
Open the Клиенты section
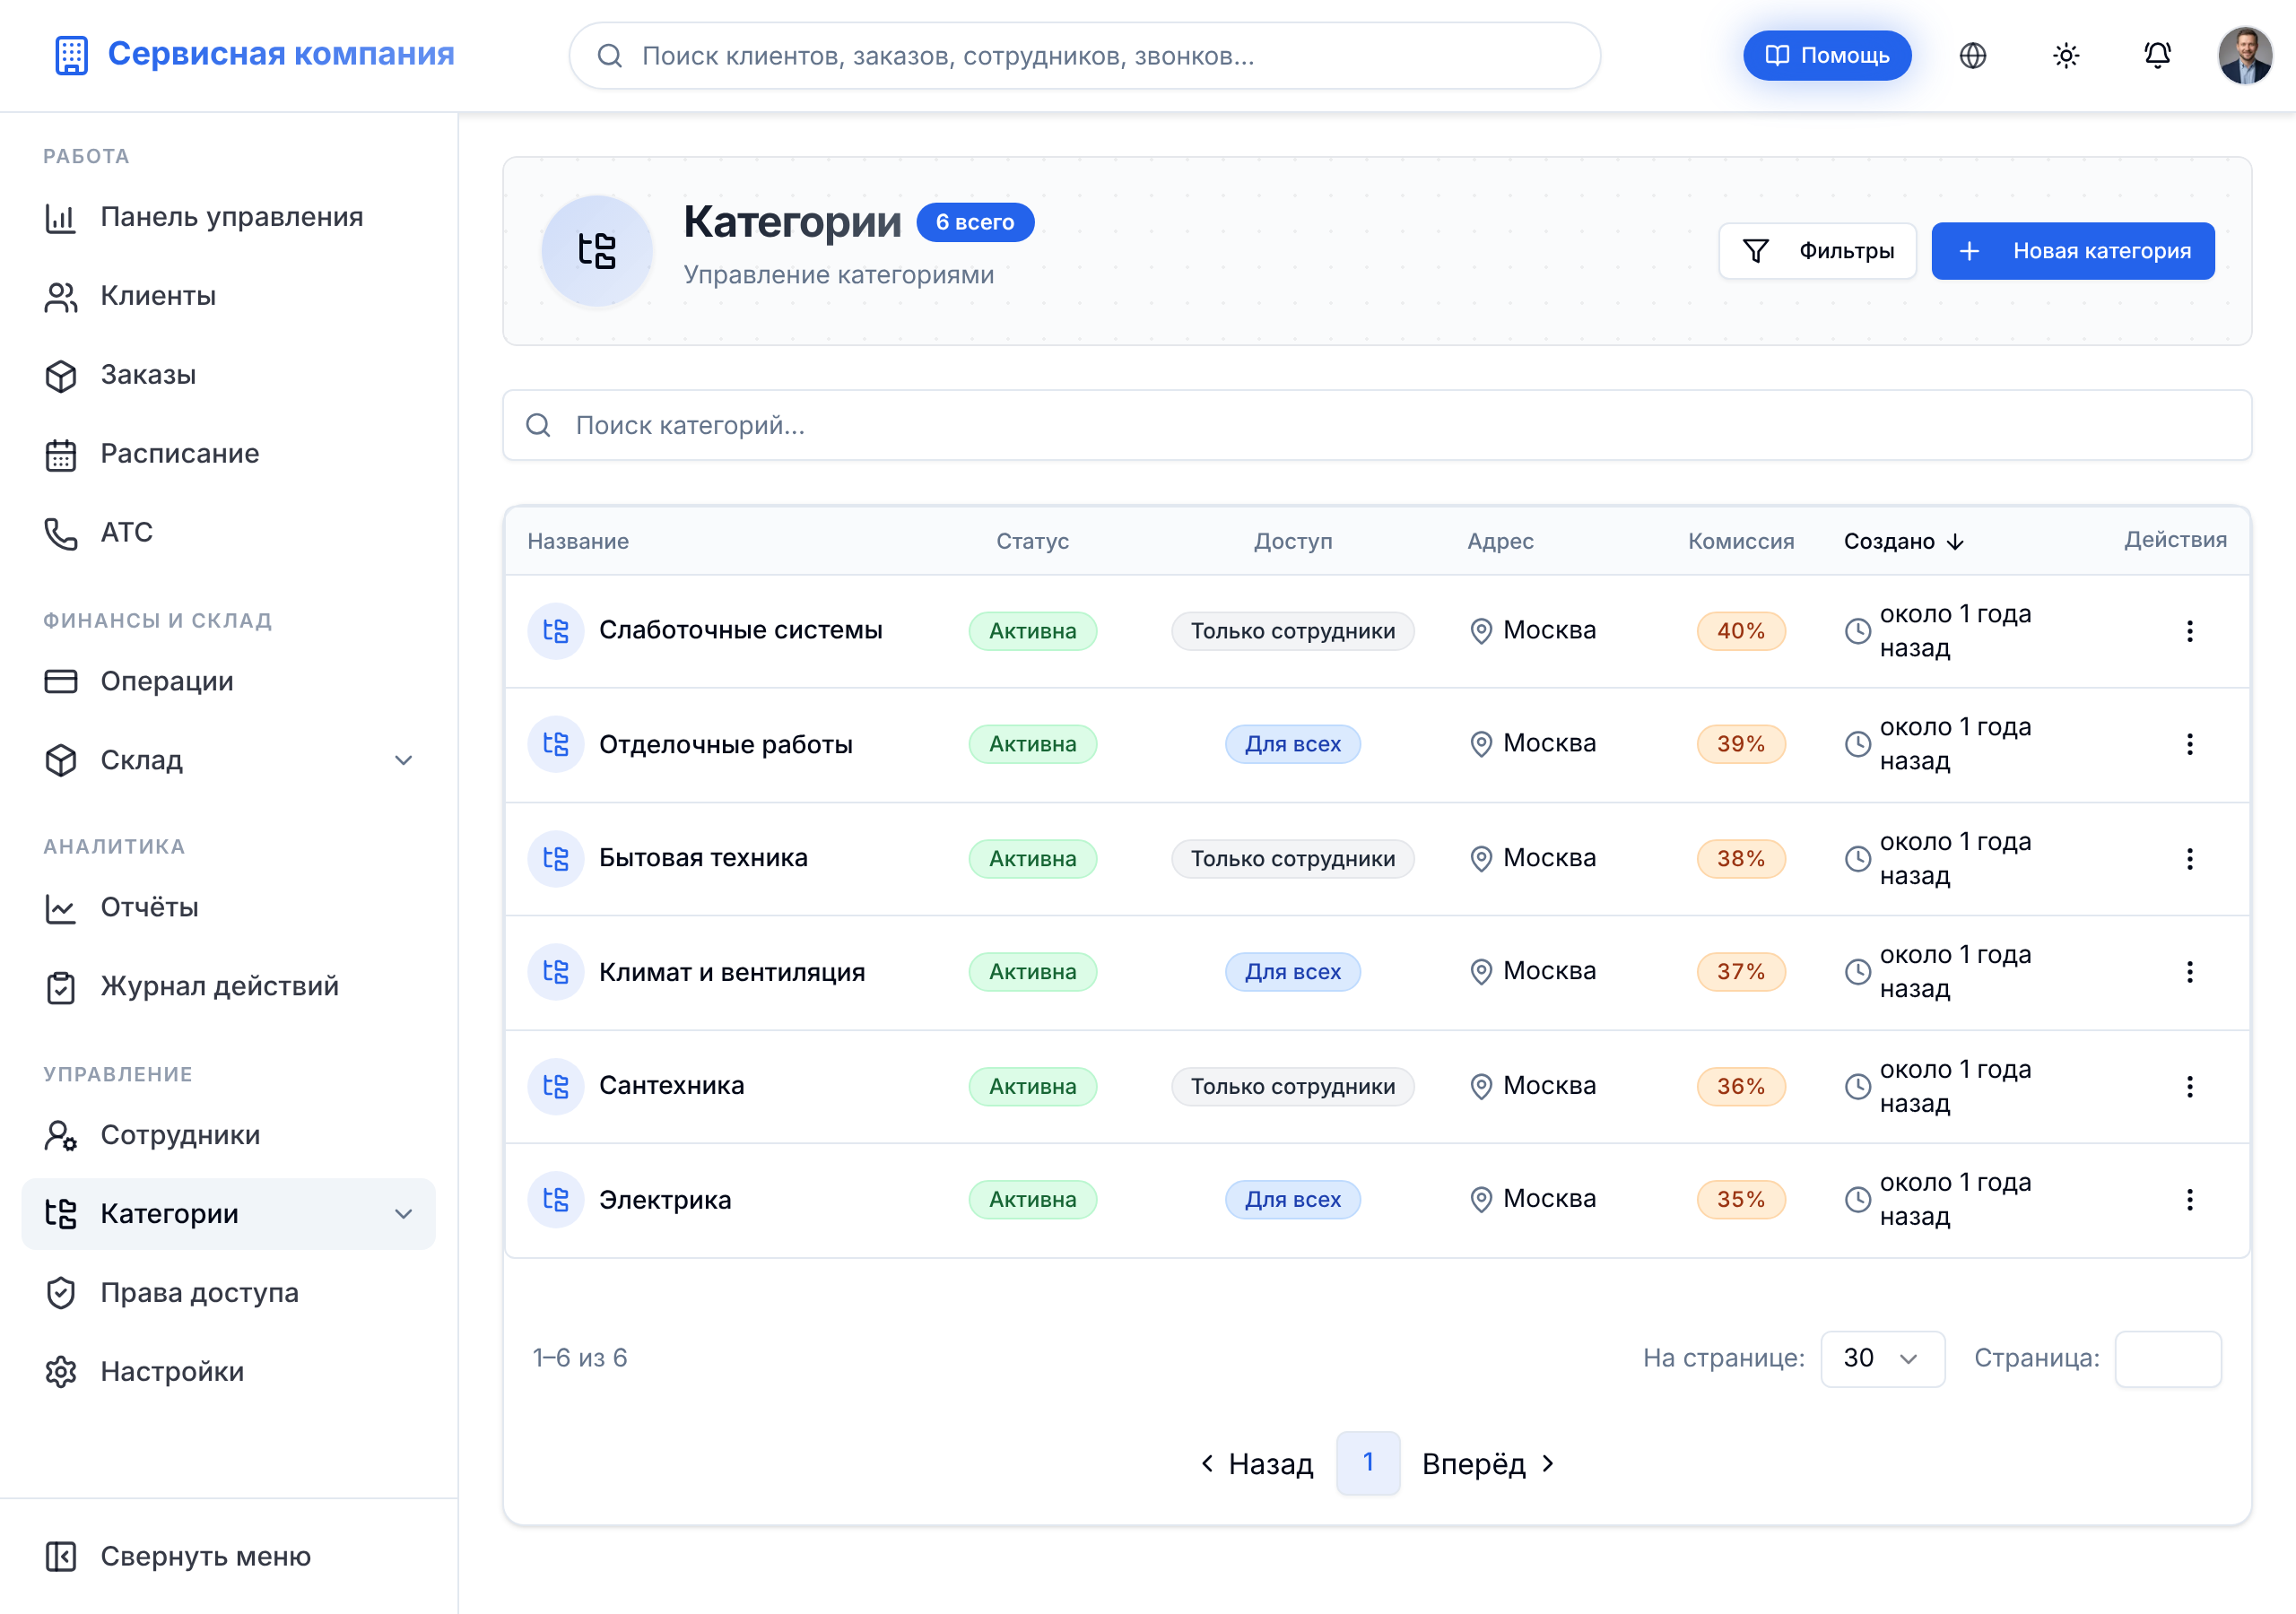(228, 296)
